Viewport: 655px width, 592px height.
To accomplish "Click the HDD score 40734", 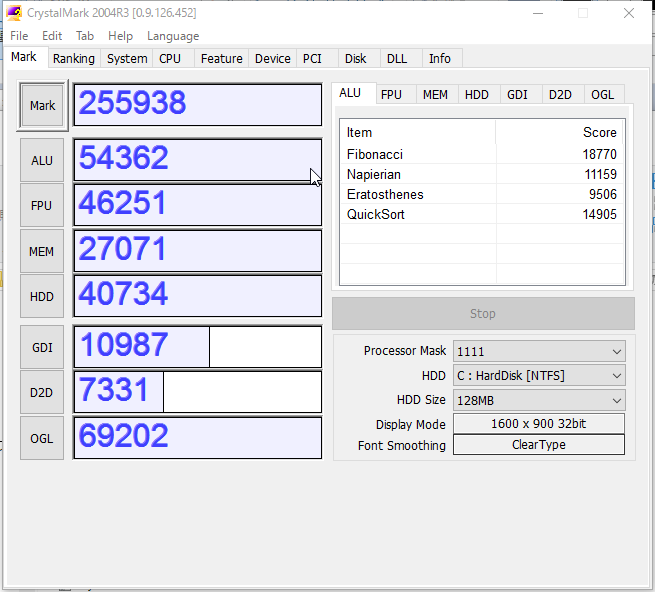I will coord(198,296).
